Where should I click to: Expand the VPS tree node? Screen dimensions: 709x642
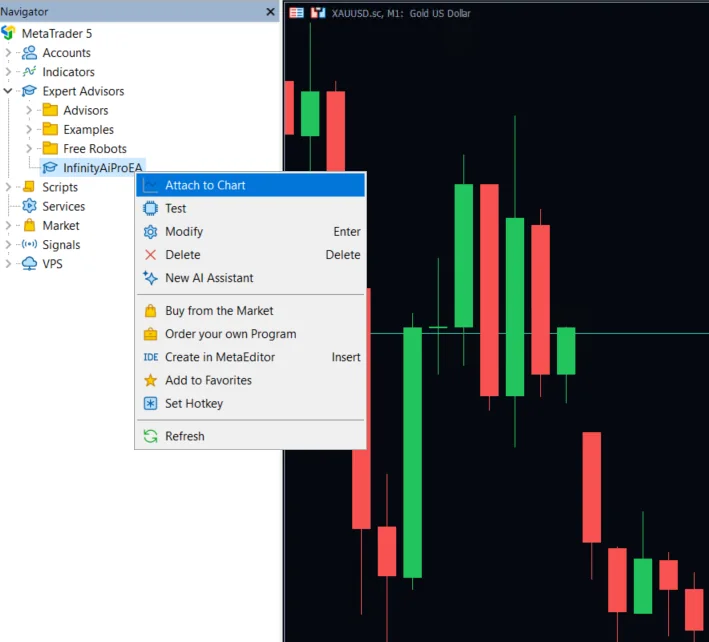(x=8, y=264)
